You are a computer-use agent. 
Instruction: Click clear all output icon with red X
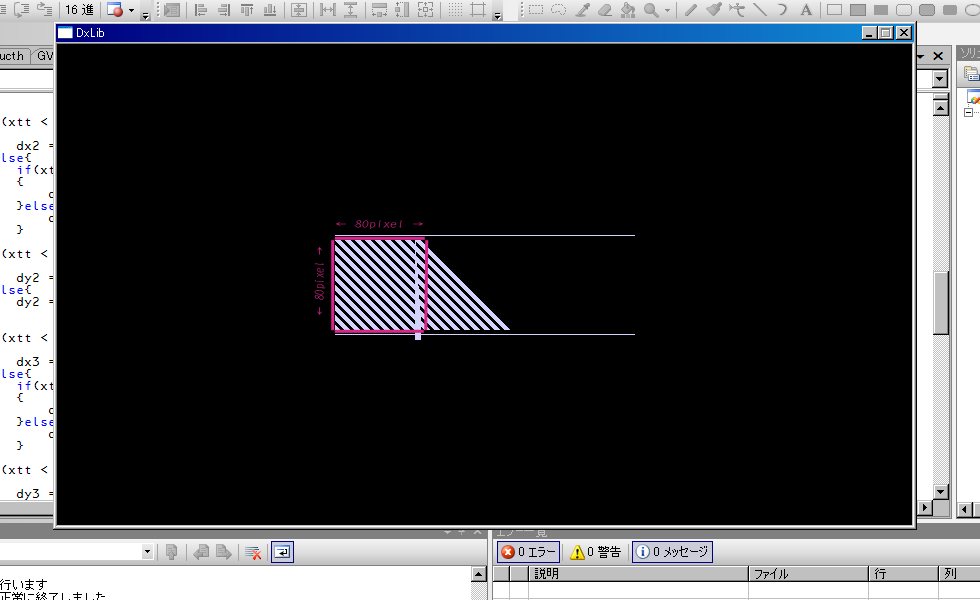[x=252, y=552]
